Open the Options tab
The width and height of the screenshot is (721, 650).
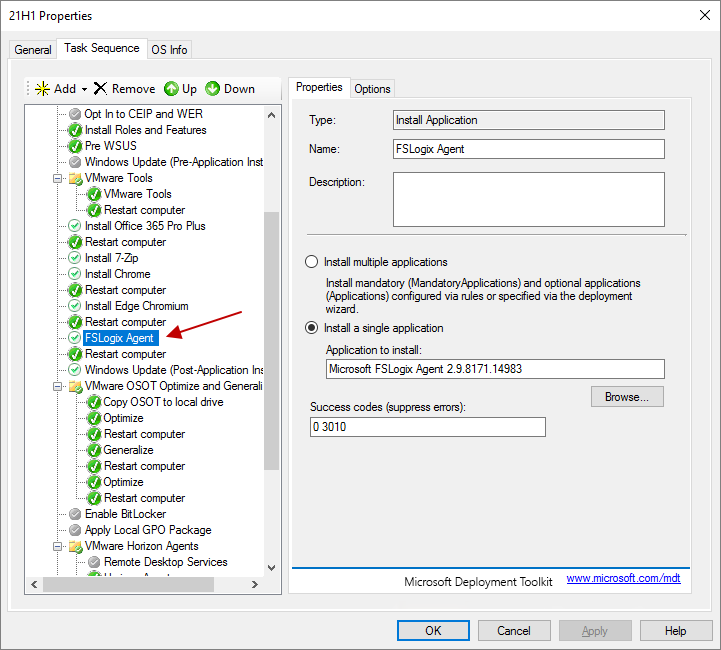pos(372,89)
